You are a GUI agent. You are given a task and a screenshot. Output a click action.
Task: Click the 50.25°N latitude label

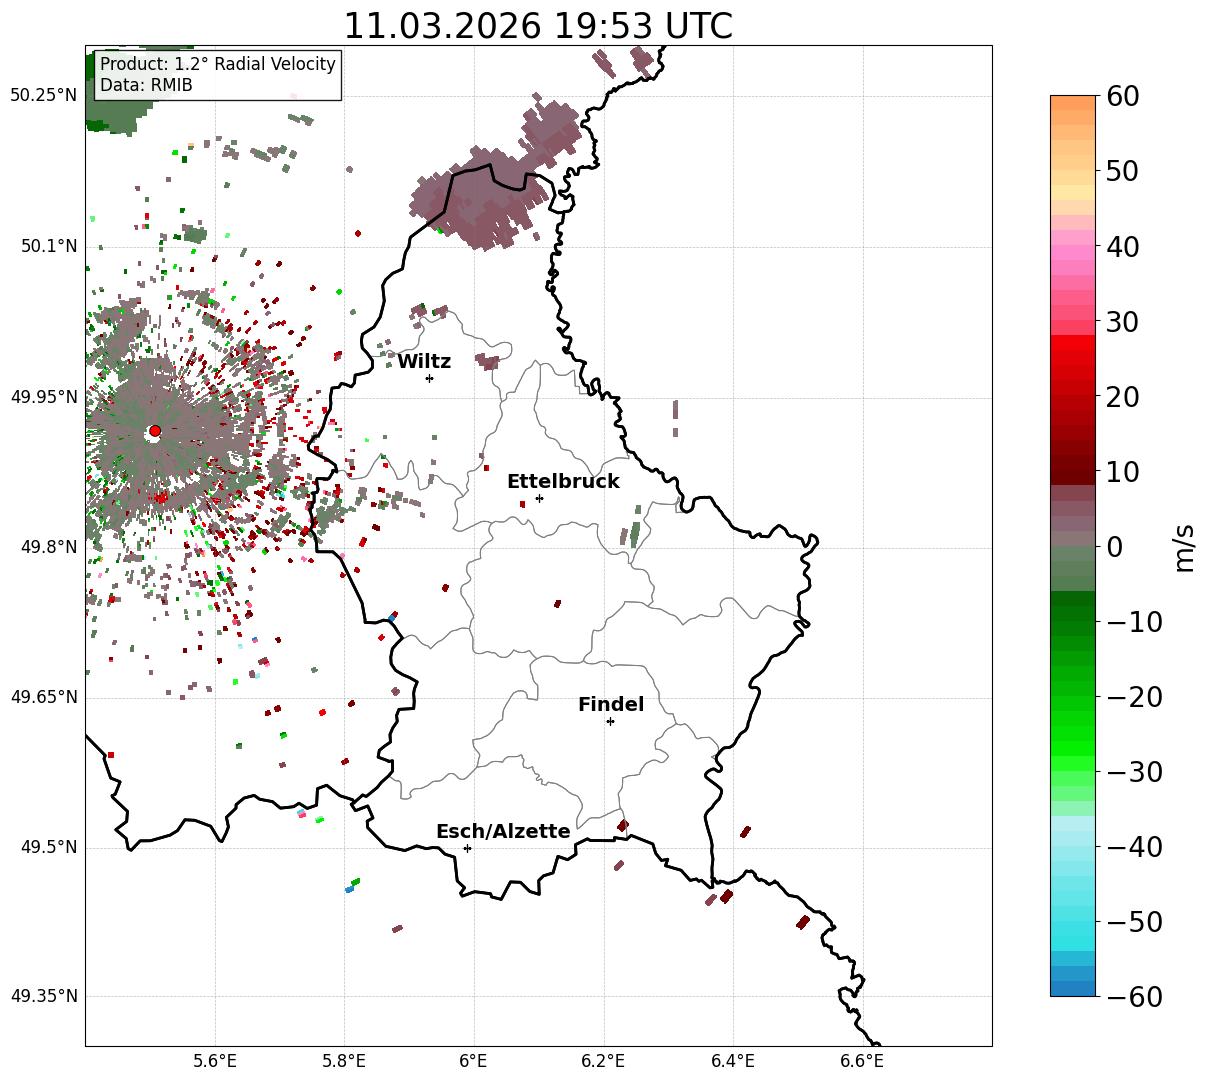(x=44, y=96)
